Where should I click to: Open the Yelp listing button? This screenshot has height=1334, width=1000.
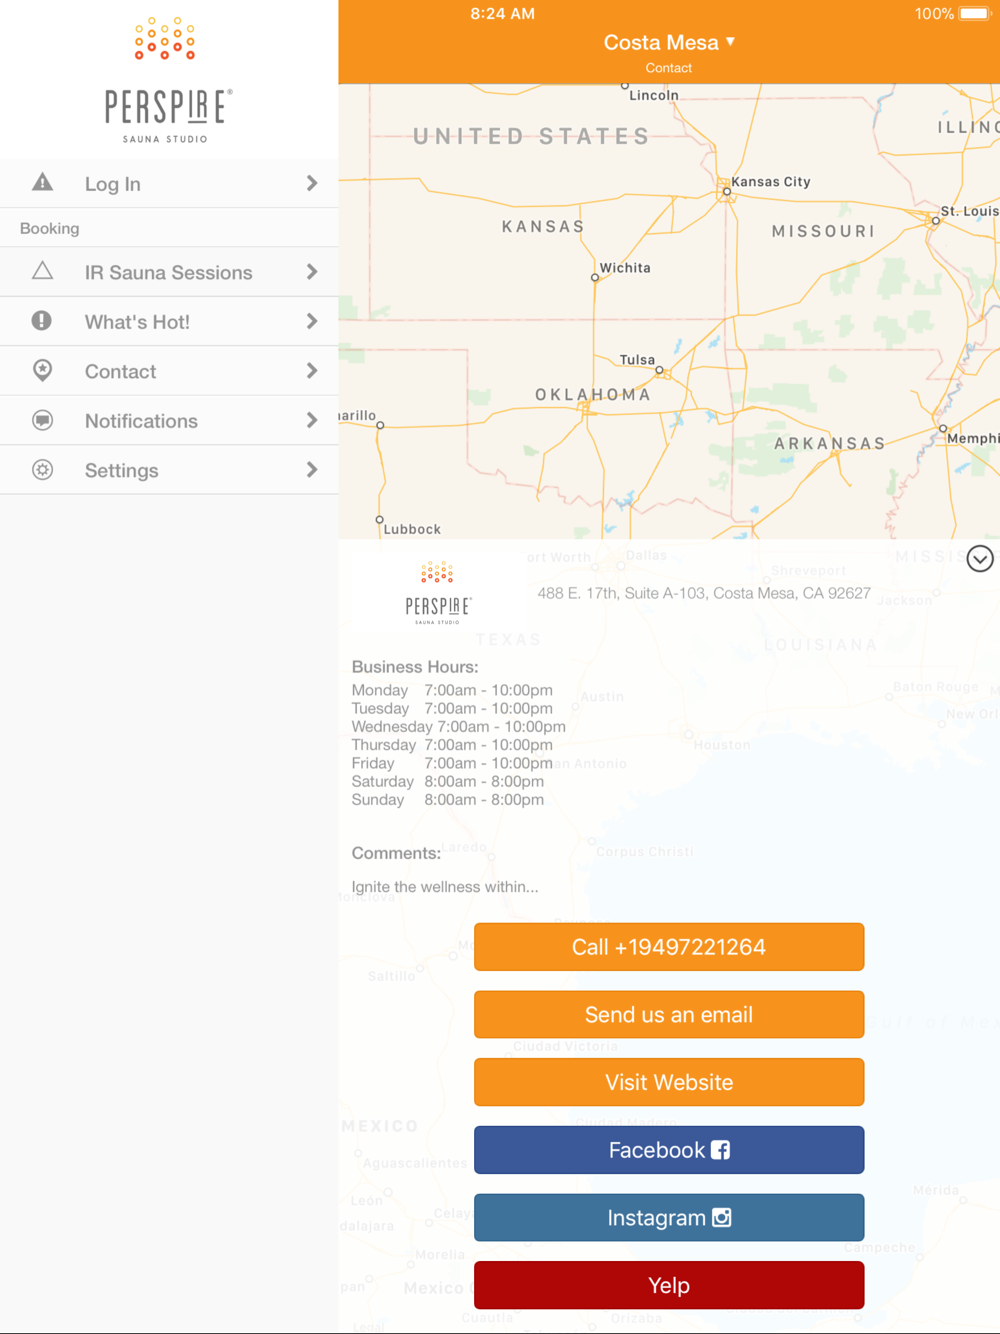[669, 1285]
